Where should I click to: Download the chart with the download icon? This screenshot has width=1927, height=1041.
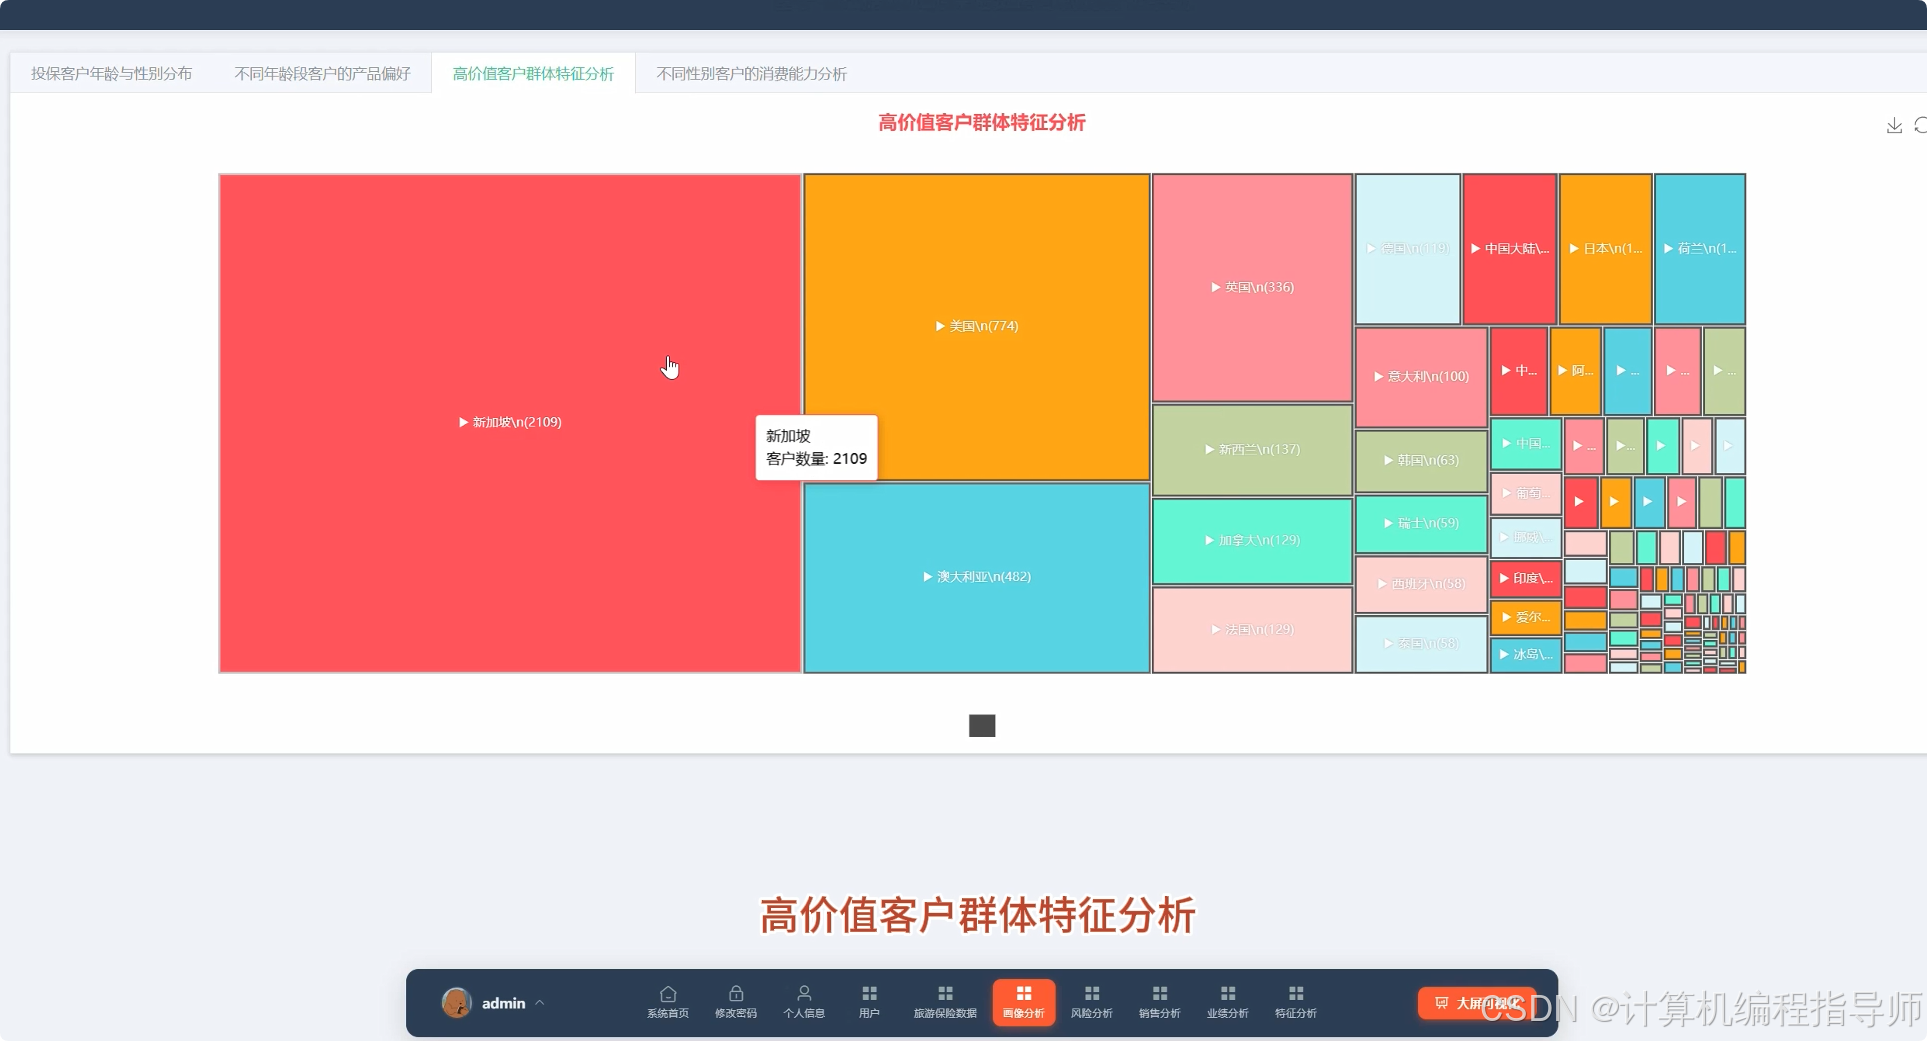pyautogui.click(x=1893, y=125)
